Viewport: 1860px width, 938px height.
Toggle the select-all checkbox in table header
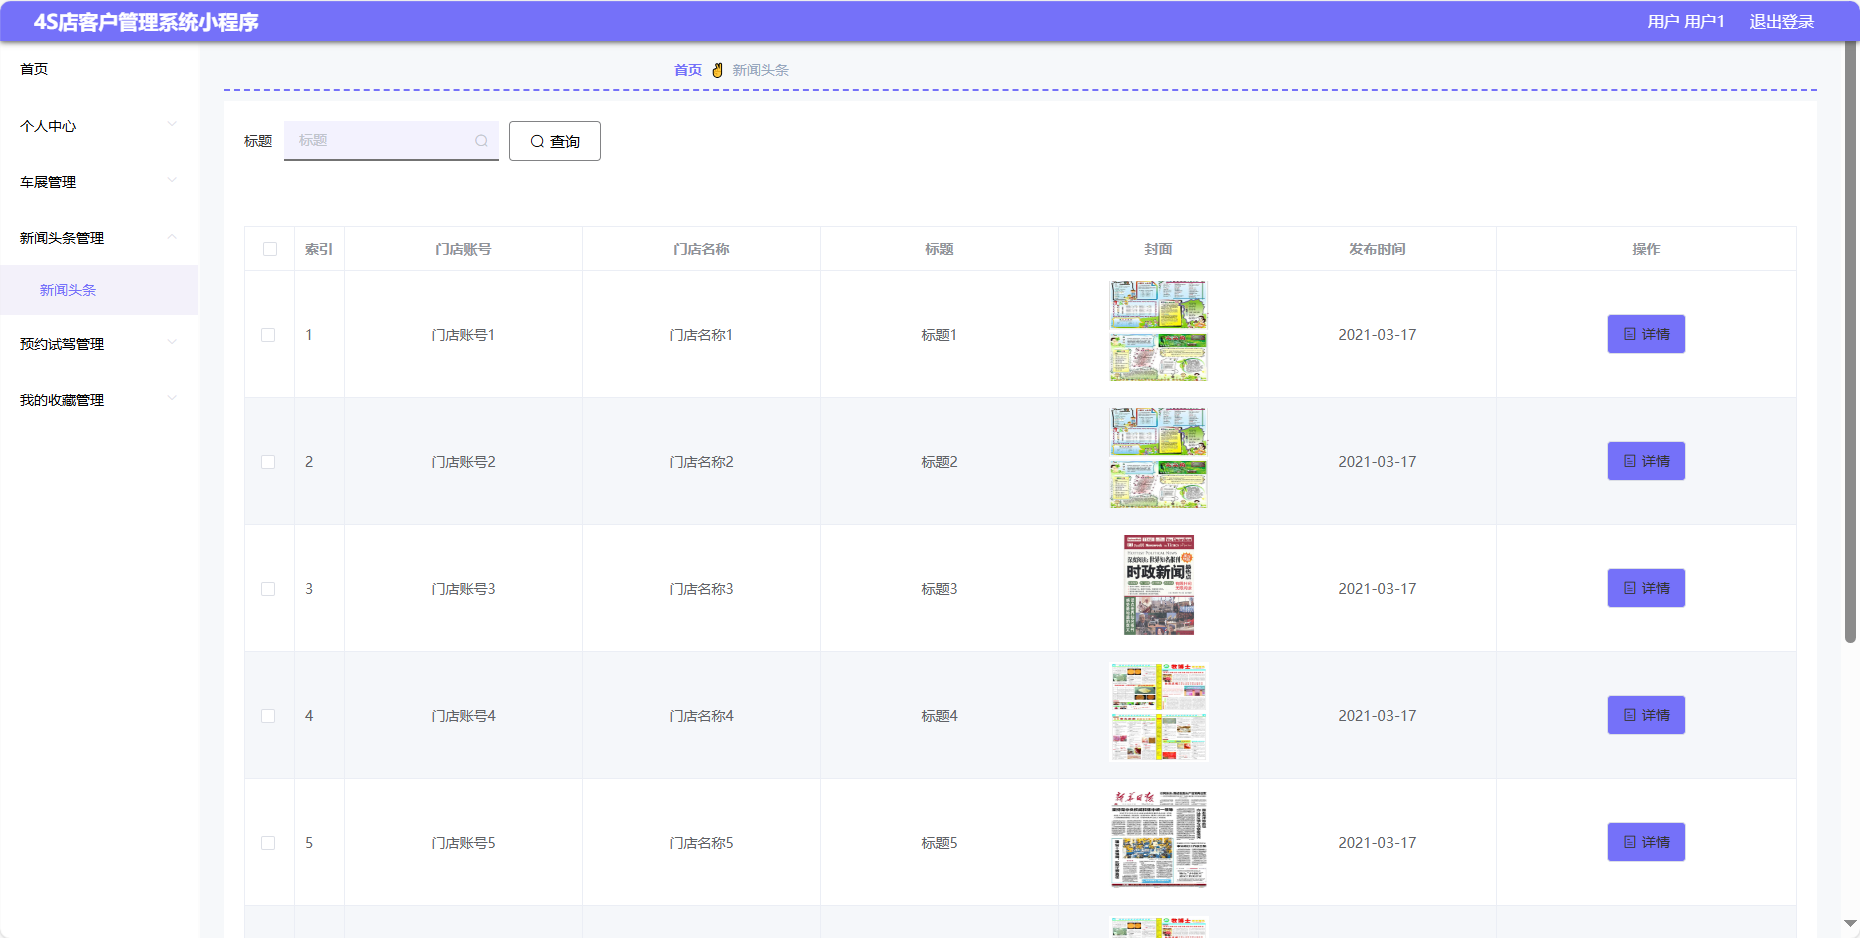tap(270, 249)
